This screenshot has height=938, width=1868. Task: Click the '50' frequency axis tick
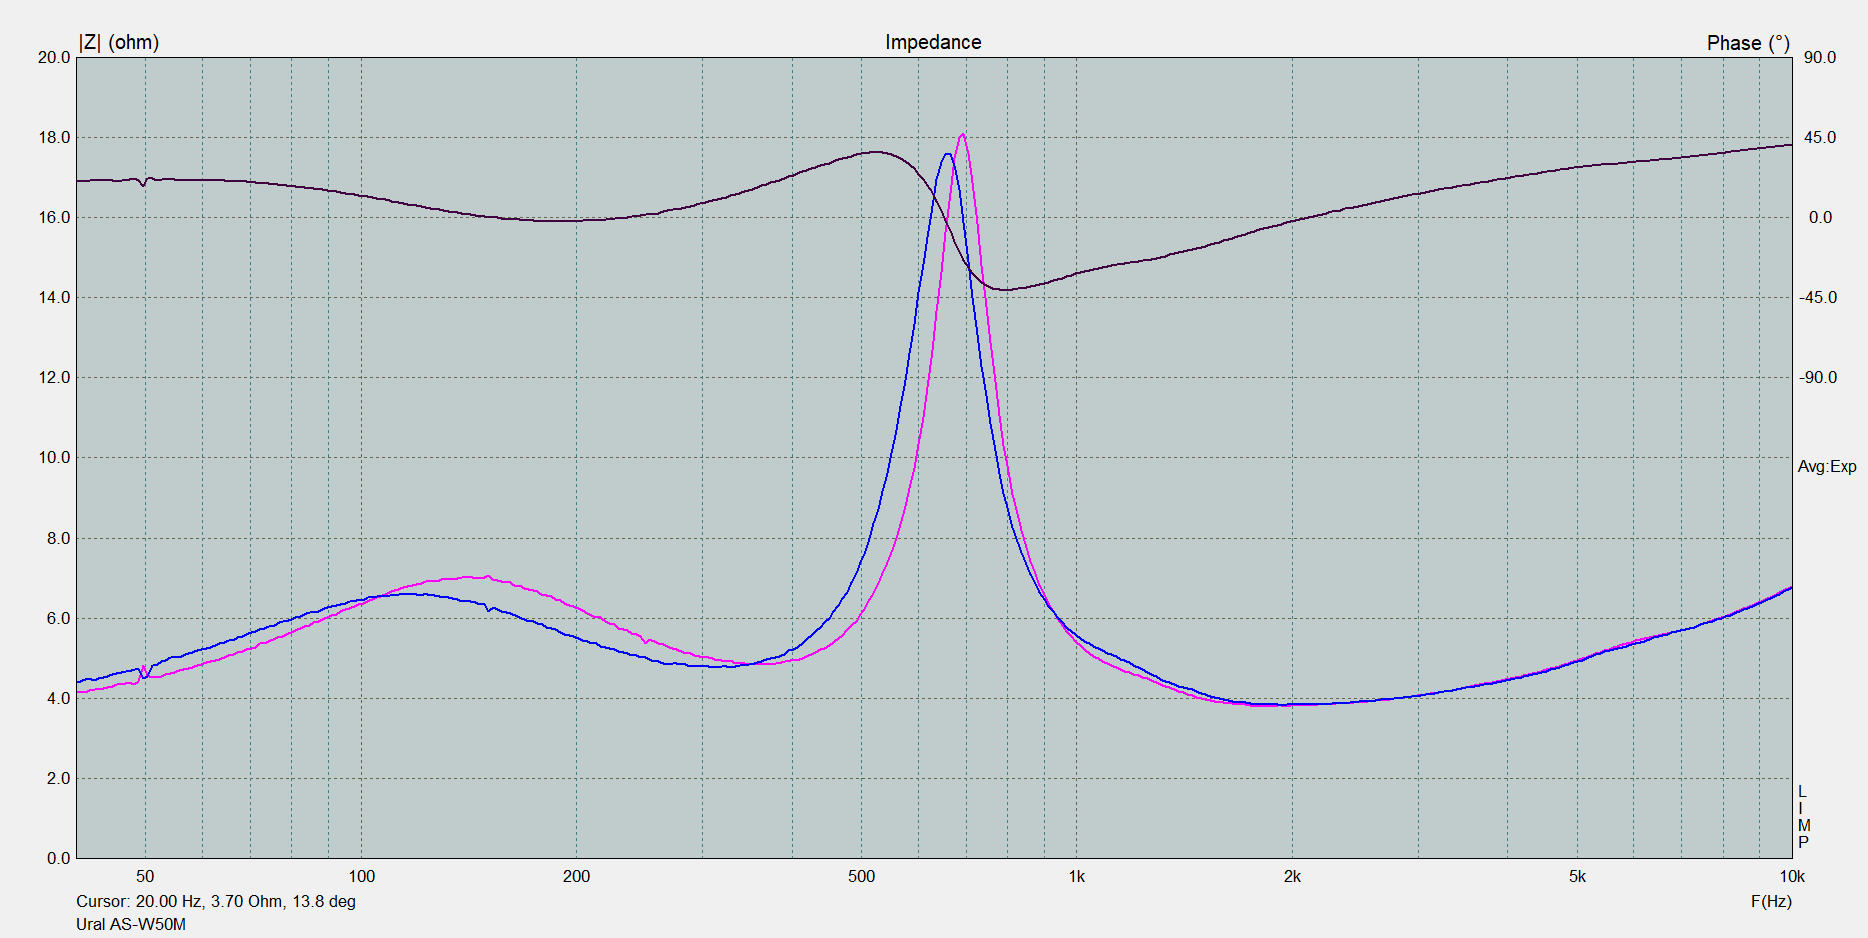coord(145,876)
